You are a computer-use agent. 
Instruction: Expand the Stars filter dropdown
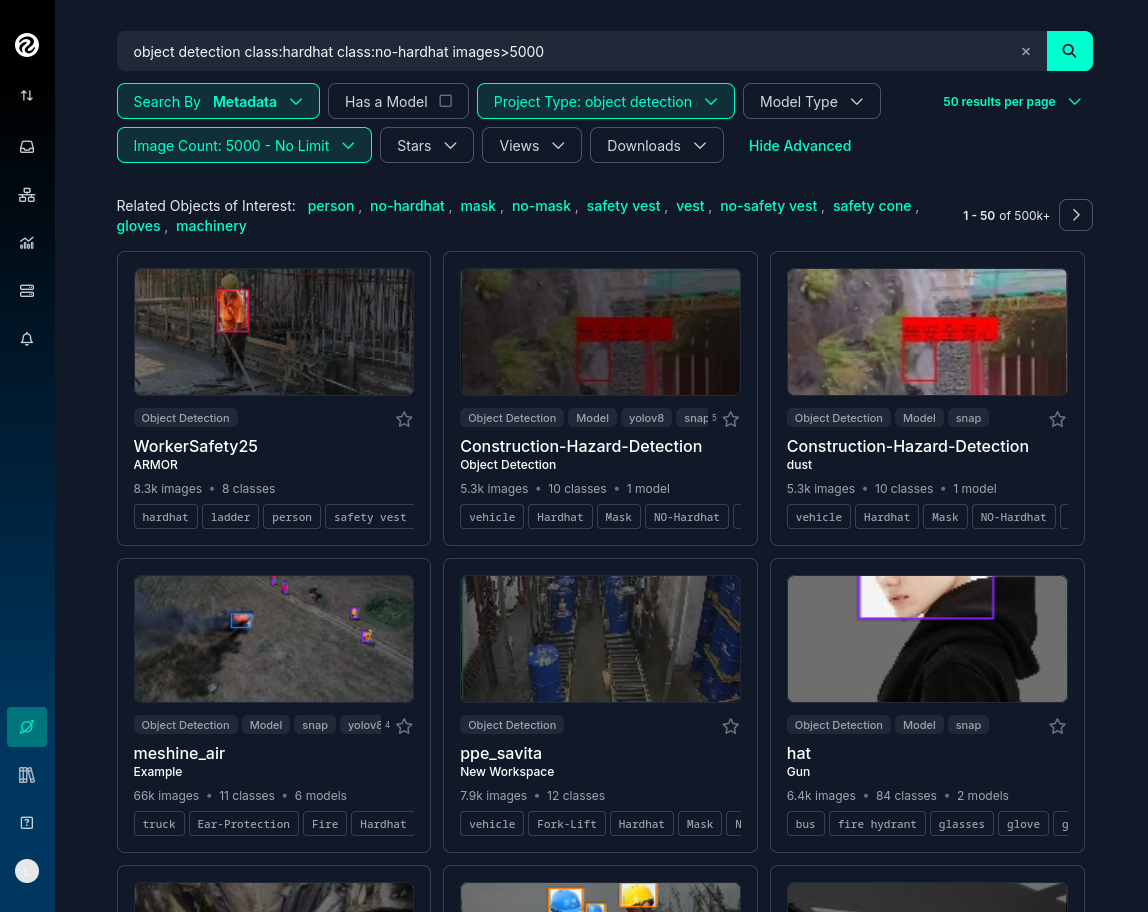pos(427,146)
